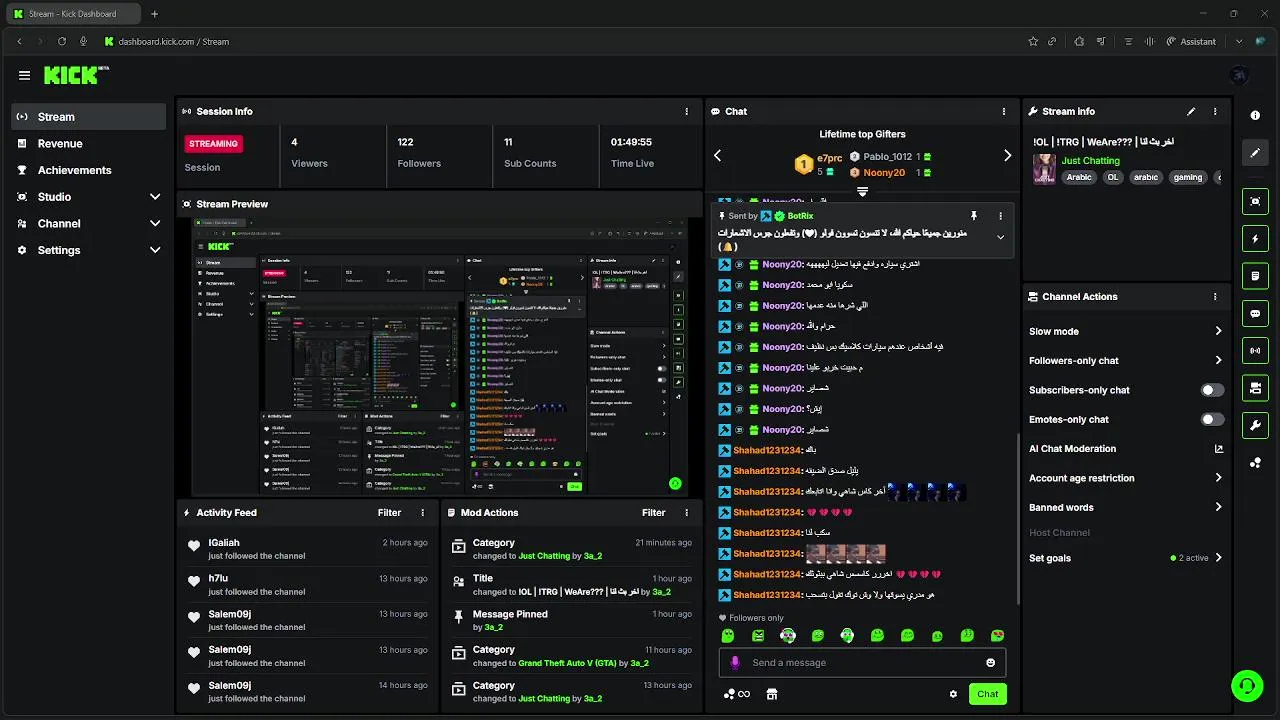Click the infinity points icon below chat input
The width and height of the screenshot is (1280, 720).
(737, 694)
